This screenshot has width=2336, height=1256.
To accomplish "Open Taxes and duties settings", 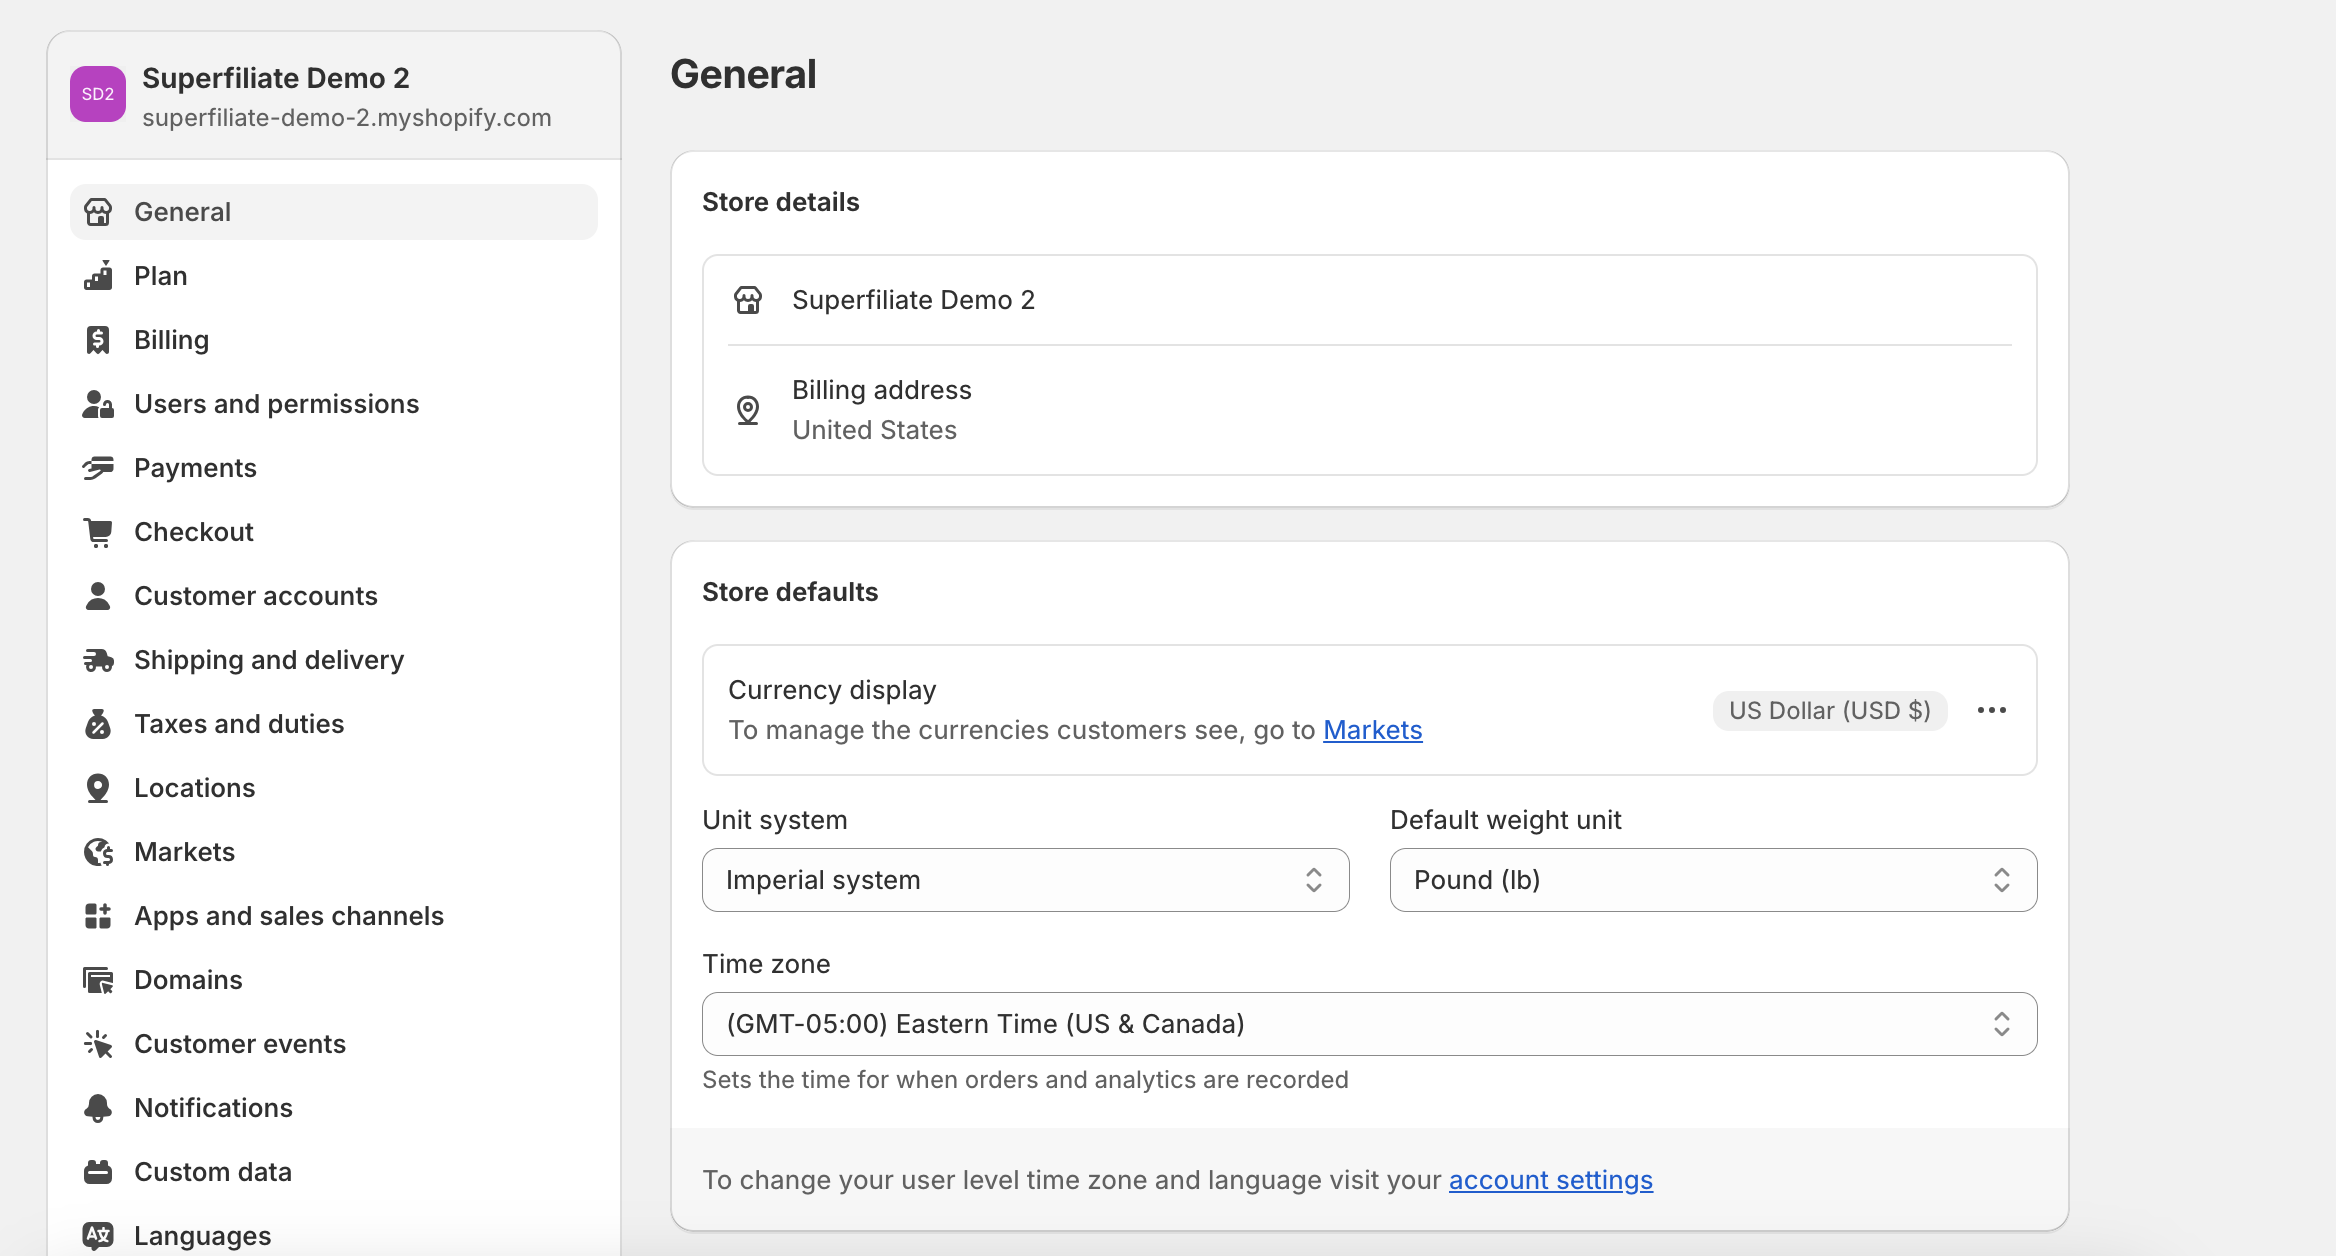I will pos(334,724).
